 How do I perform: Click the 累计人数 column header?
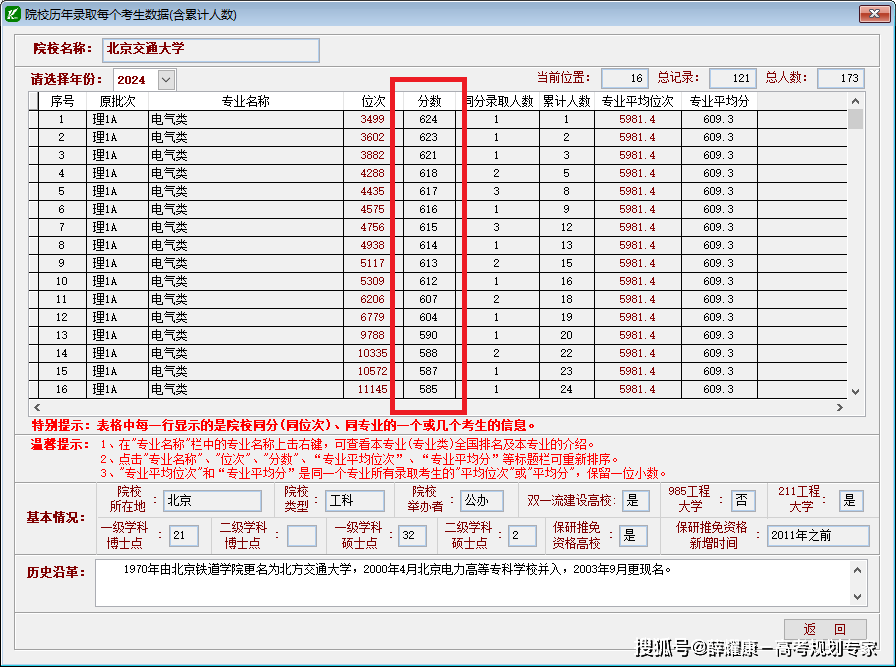tap(566, 101)
